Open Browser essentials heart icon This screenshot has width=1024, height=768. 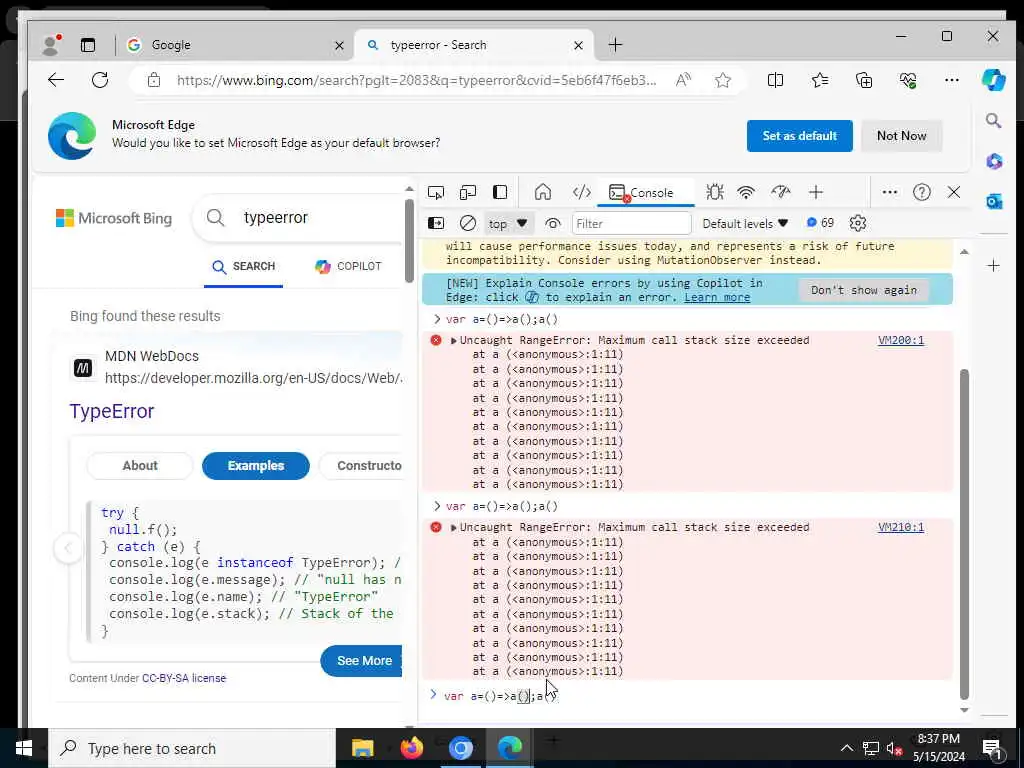pos(908,80)
